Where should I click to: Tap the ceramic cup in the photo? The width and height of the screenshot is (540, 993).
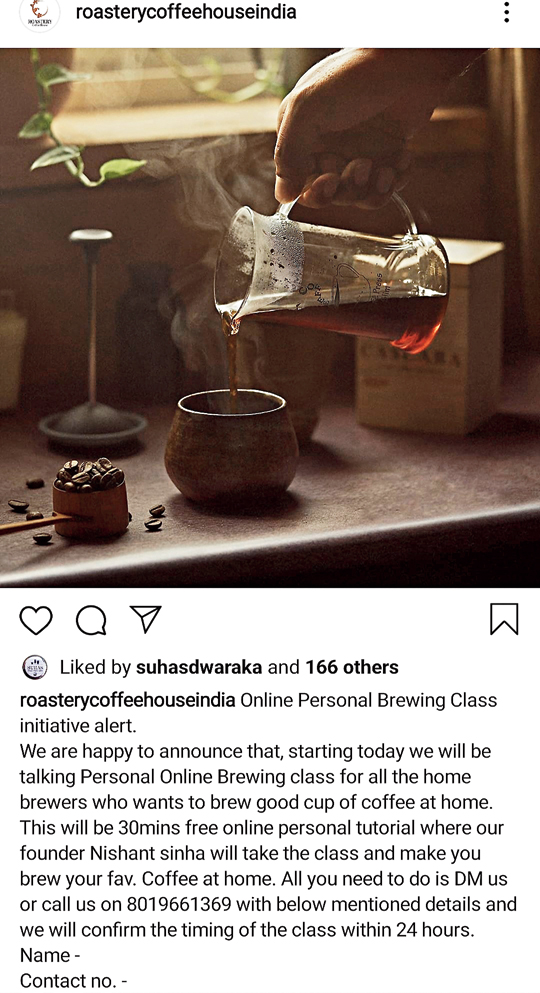pos(231,445)
